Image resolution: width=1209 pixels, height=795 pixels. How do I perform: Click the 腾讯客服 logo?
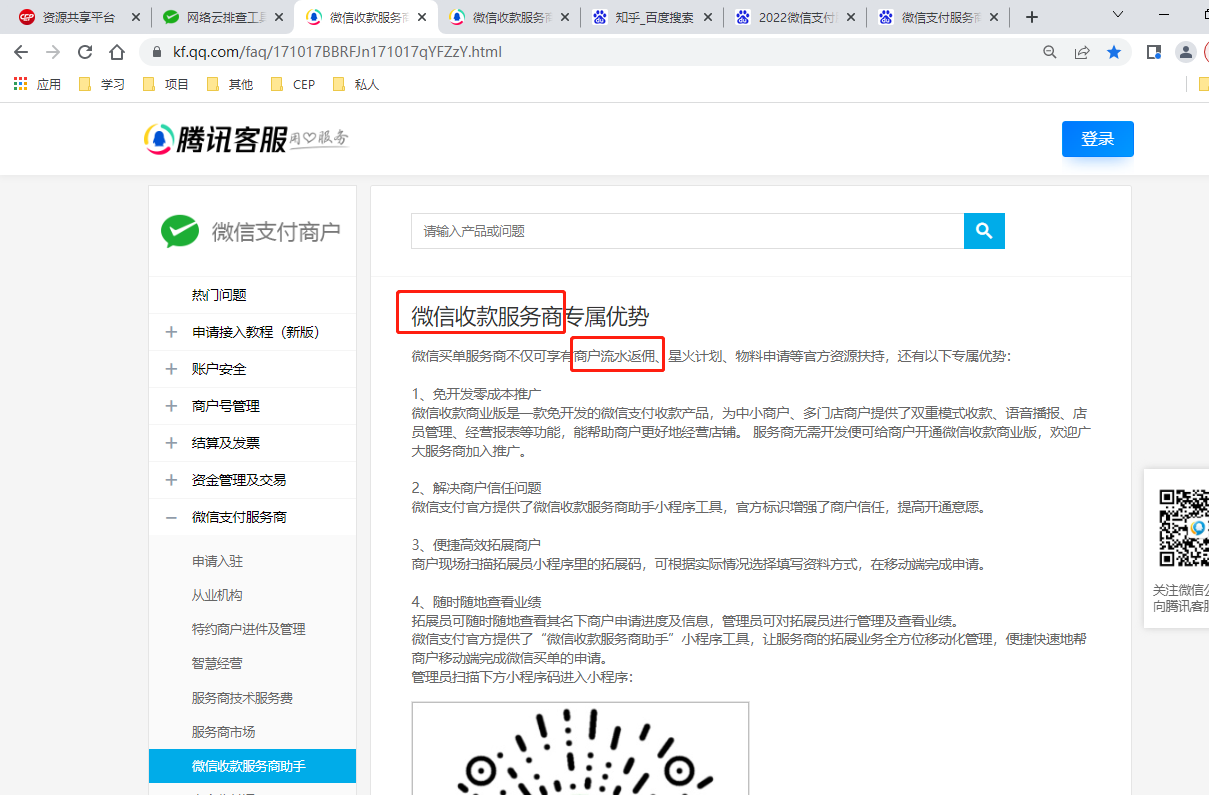[246, 139]
